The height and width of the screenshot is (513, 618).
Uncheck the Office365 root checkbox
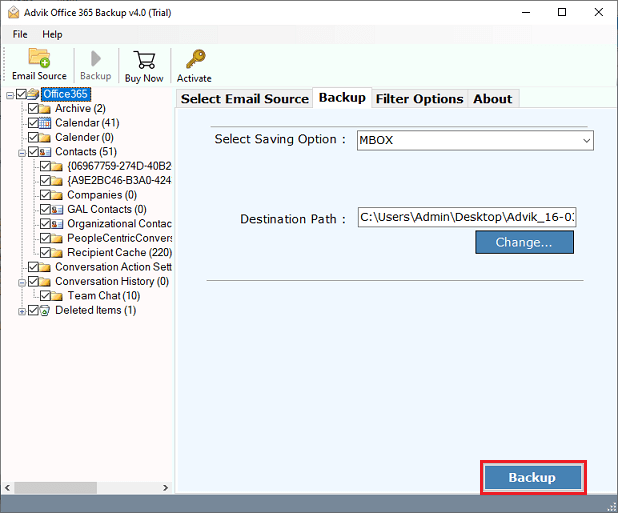pyautogui.click(x=21, y=94)
